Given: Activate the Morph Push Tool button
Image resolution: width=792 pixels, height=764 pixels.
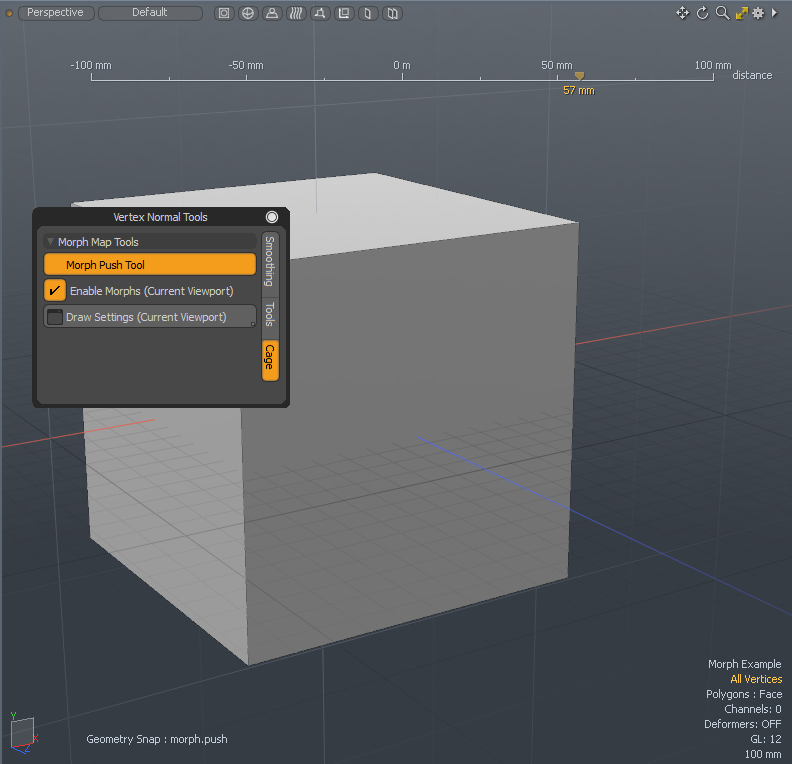Looking at the screenshot, I should (150, 265).
